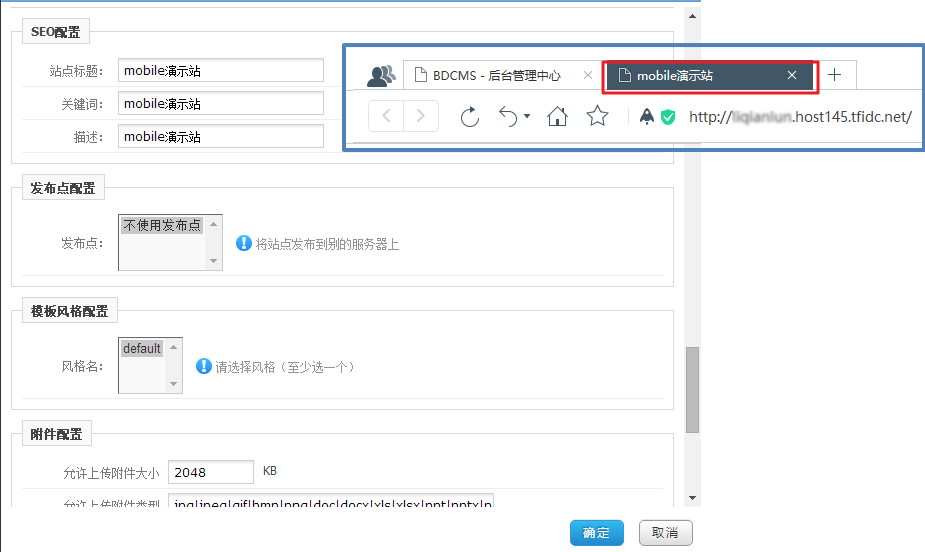
Task: Go to the browser home page icon
Action: tap(557, 116)
